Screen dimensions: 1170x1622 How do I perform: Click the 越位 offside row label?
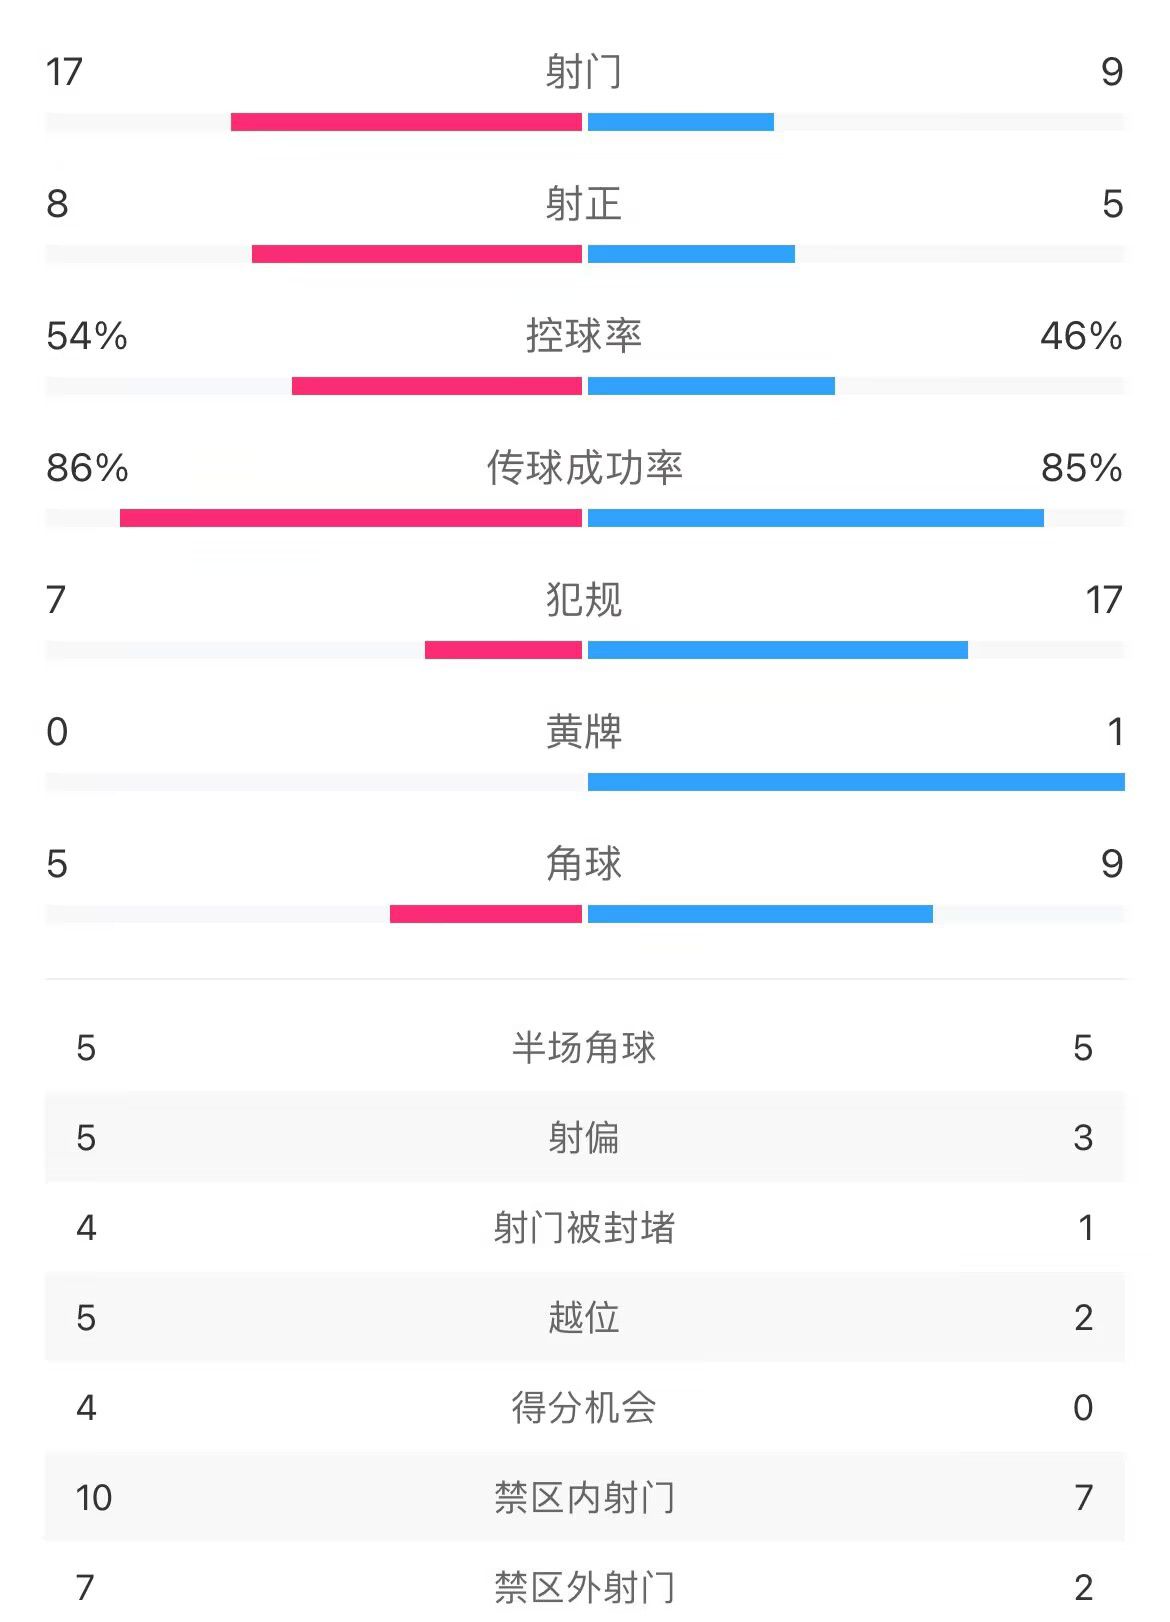(x=584, y=1318)
